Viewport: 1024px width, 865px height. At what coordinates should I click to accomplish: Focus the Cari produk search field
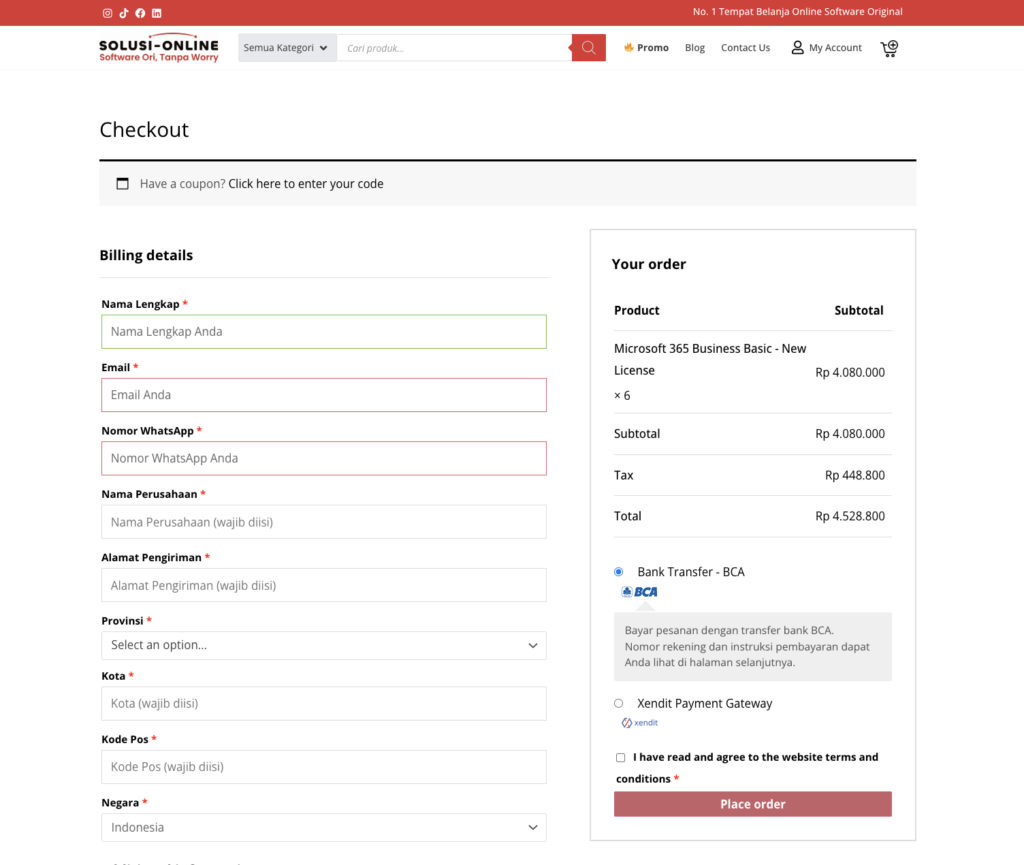pyautogui.click(x=455, y=48)
